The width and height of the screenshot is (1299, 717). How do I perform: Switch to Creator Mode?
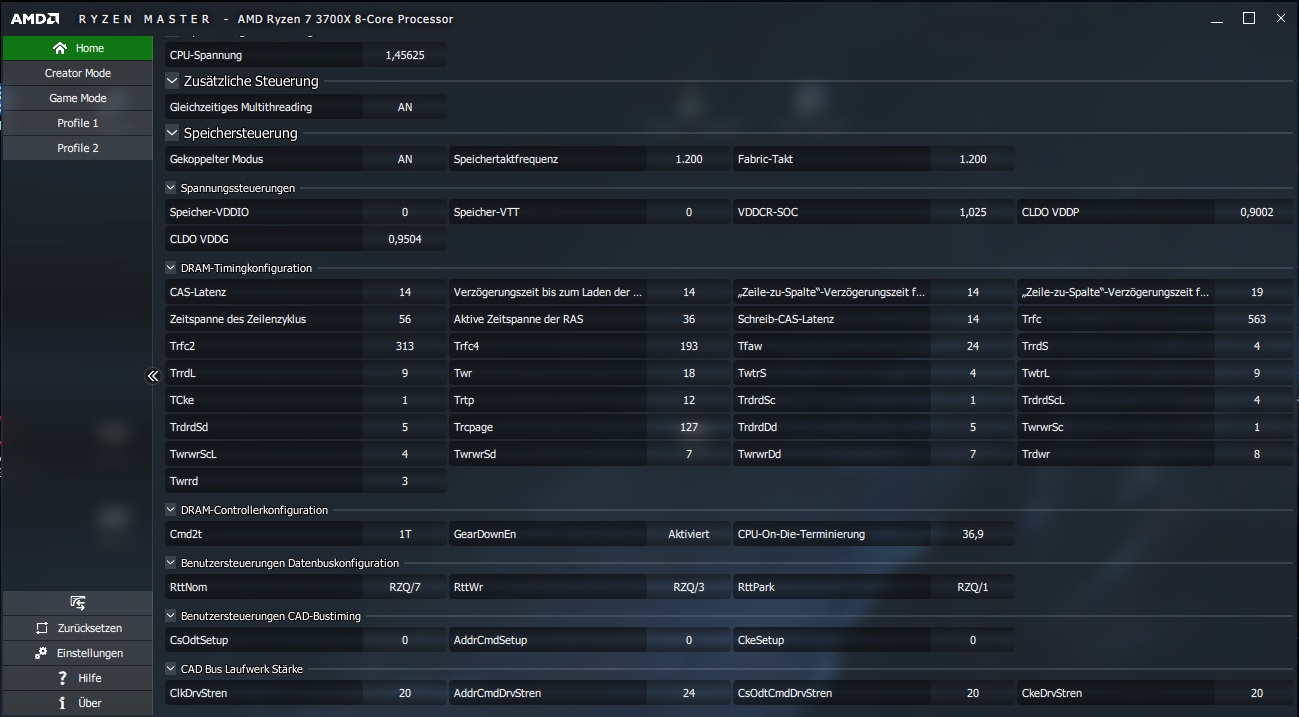tap(77, 73)
